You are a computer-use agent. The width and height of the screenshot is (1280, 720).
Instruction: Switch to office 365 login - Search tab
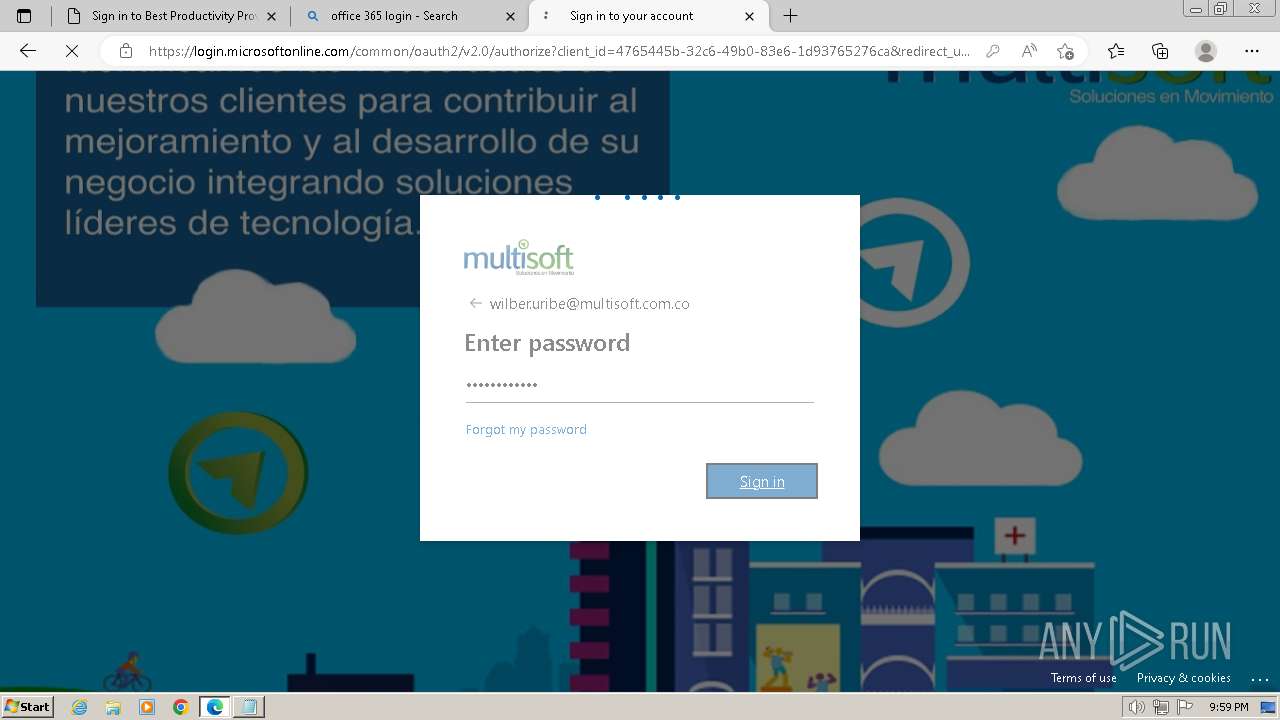[410, 16]
